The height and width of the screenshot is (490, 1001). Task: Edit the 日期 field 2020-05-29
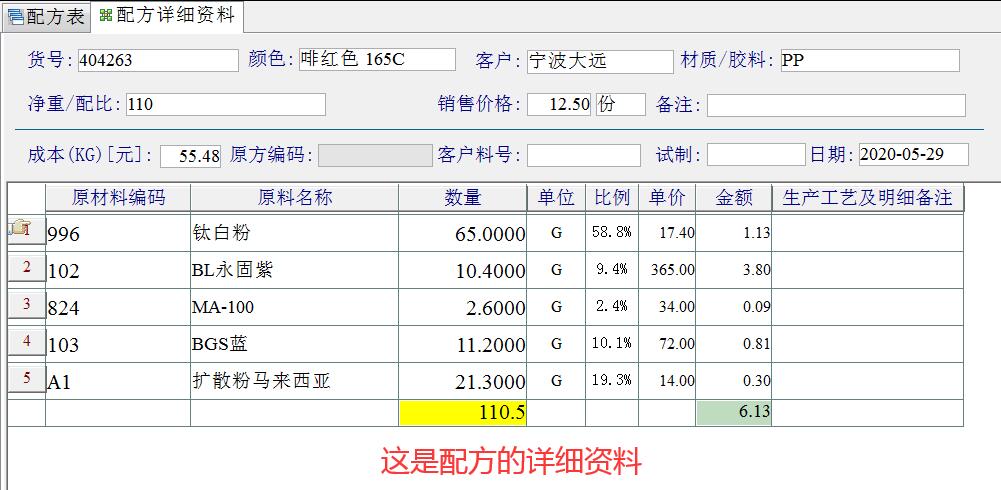click(x=914, y=154)
